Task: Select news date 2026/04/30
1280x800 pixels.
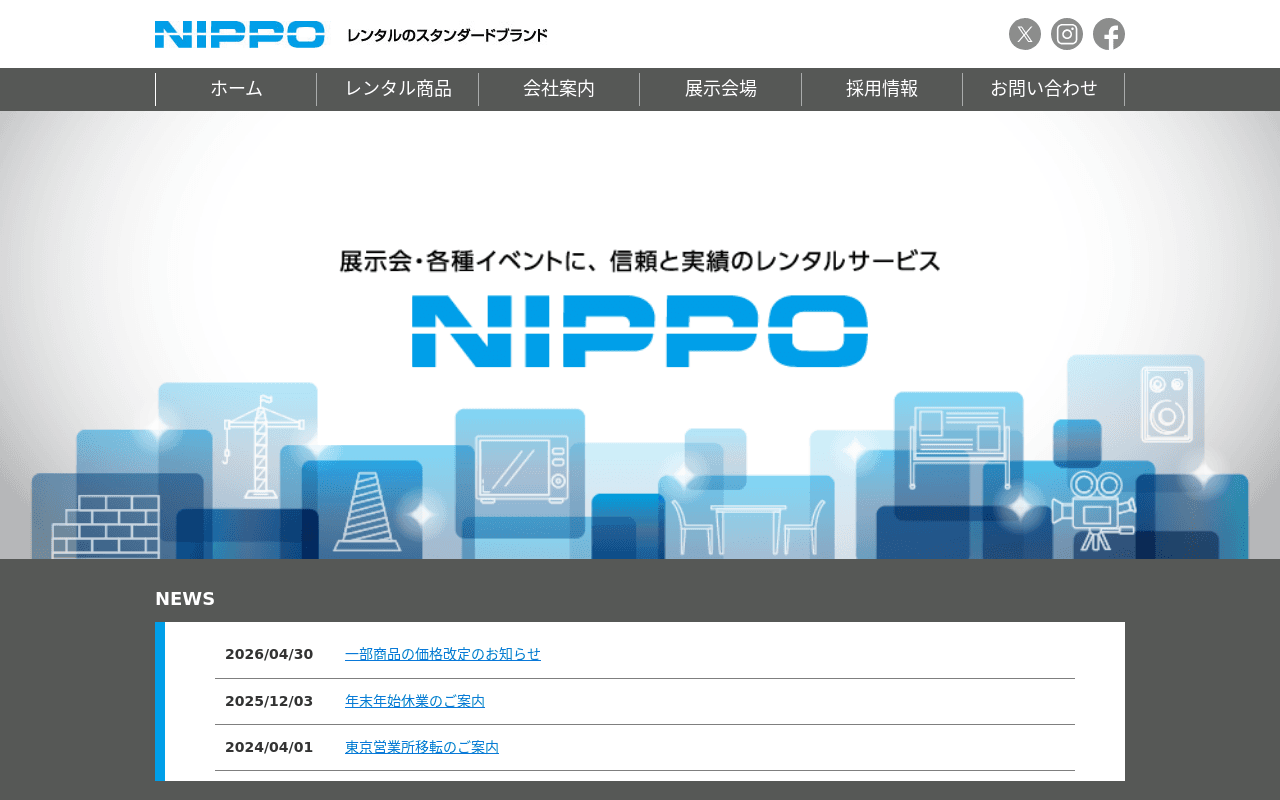Action: point(269,654)
